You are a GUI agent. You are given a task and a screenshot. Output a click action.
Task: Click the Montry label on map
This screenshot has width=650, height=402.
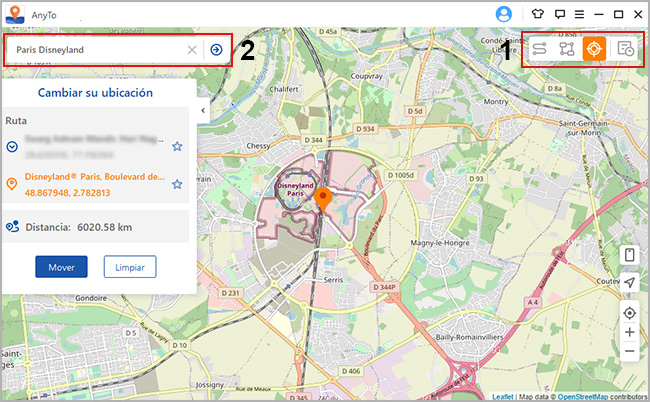point(496,102)
